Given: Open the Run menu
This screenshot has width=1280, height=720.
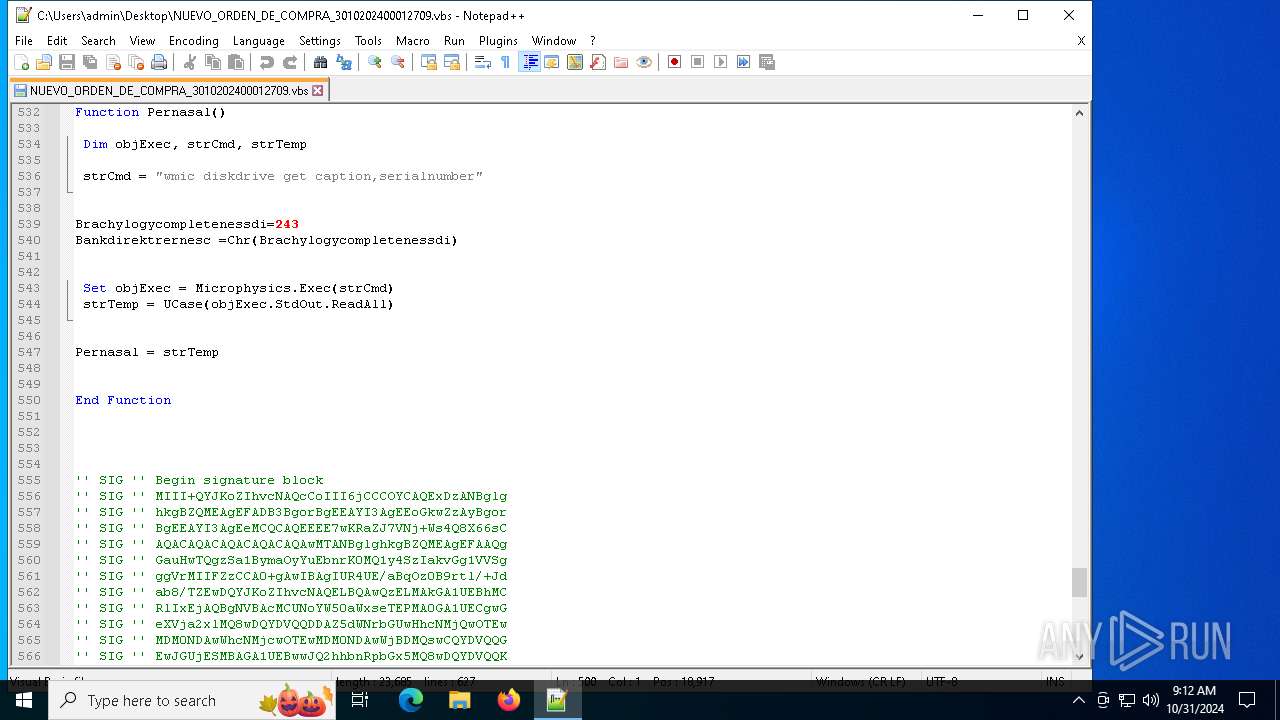Looking at the screenshot, I should pos(454,41).
